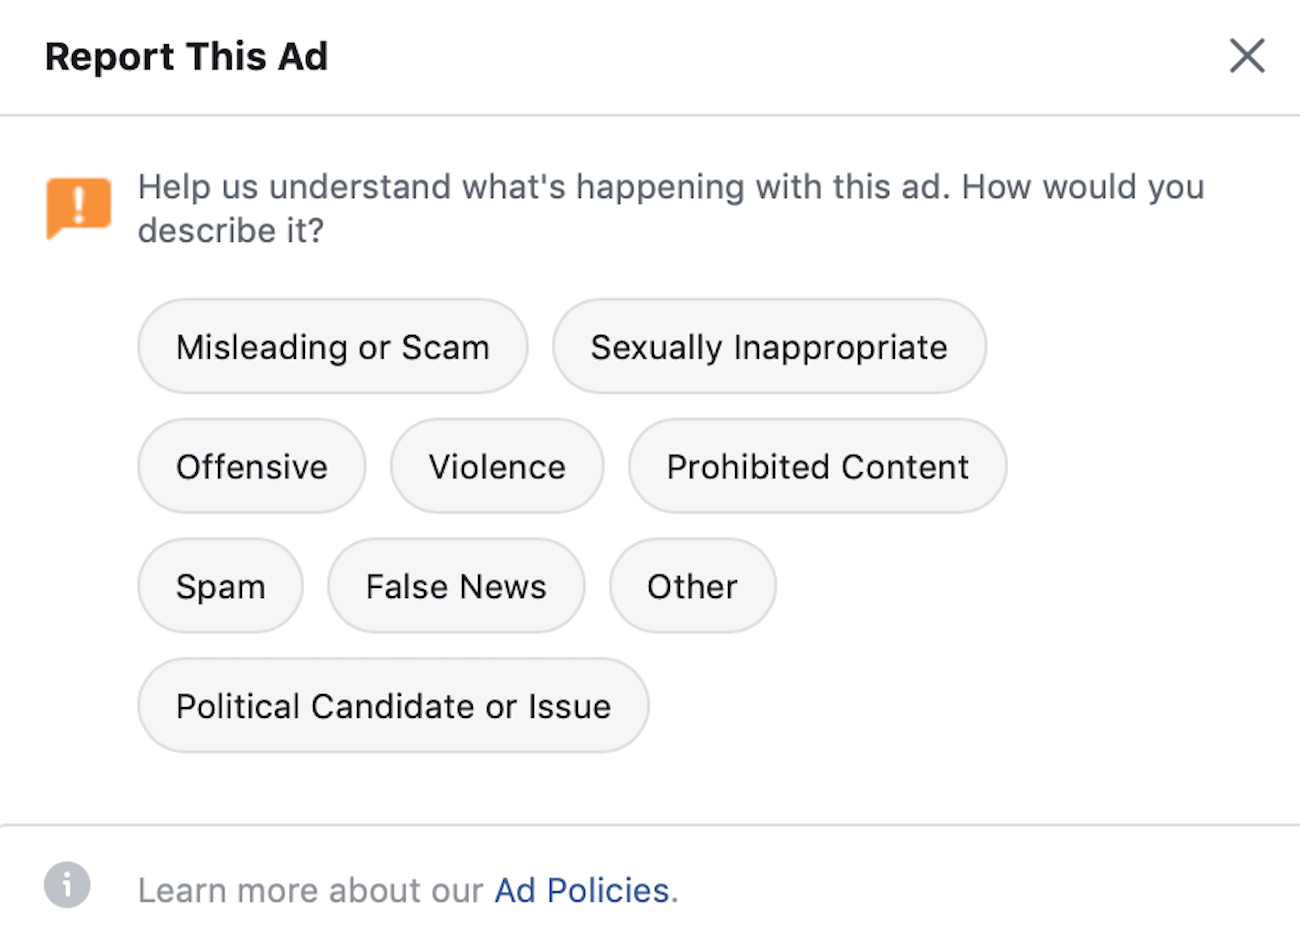1300x949 pixels.
Task: Select the Other reason pill
Action: click(692, 586)
